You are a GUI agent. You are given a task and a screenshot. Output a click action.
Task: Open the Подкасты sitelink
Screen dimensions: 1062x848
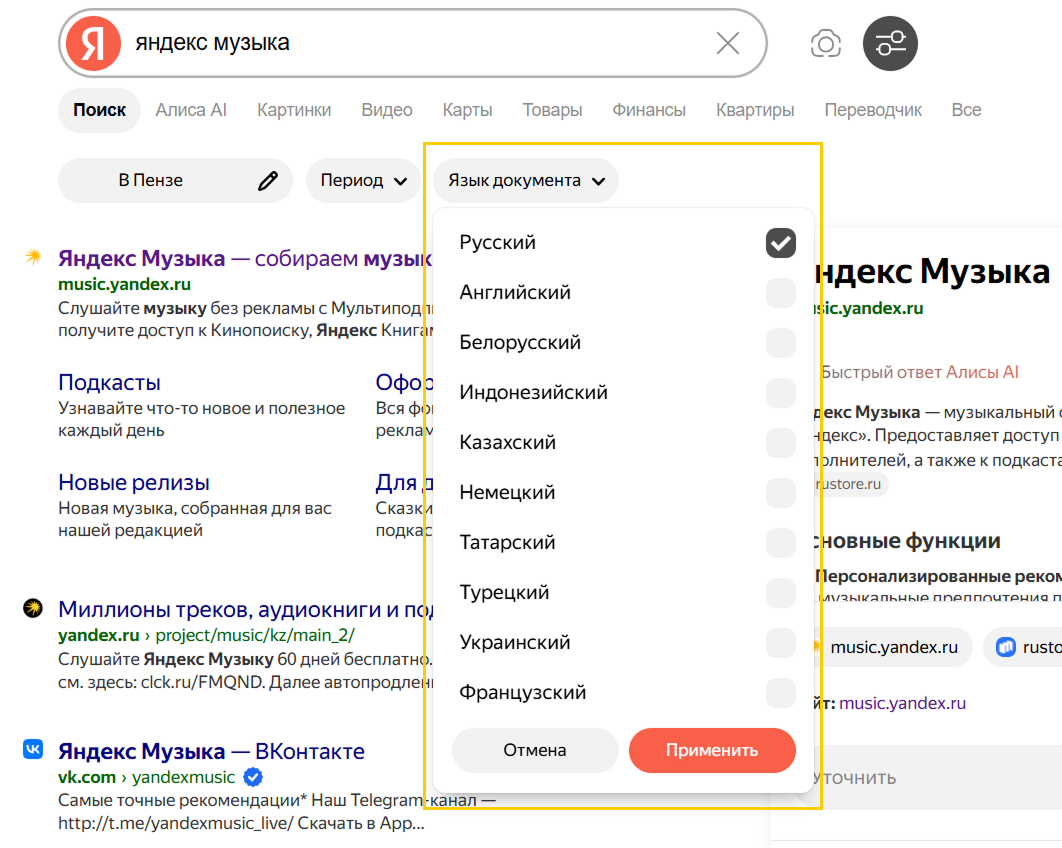coord(110,383)
